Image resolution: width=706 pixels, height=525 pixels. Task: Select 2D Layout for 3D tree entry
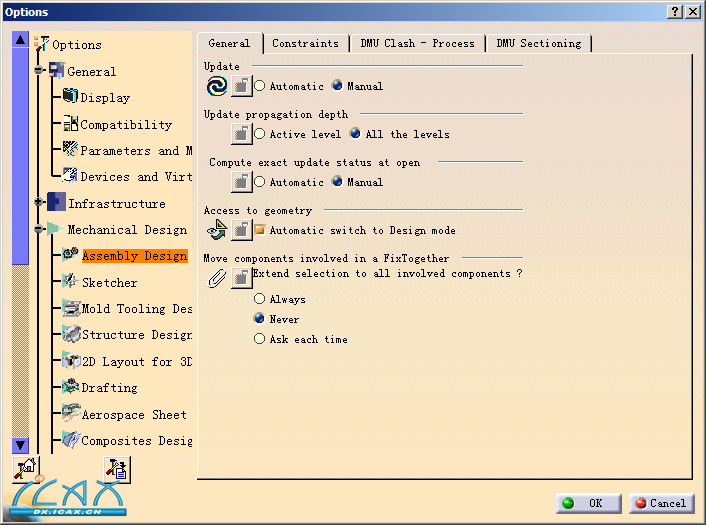coord(137,361)
